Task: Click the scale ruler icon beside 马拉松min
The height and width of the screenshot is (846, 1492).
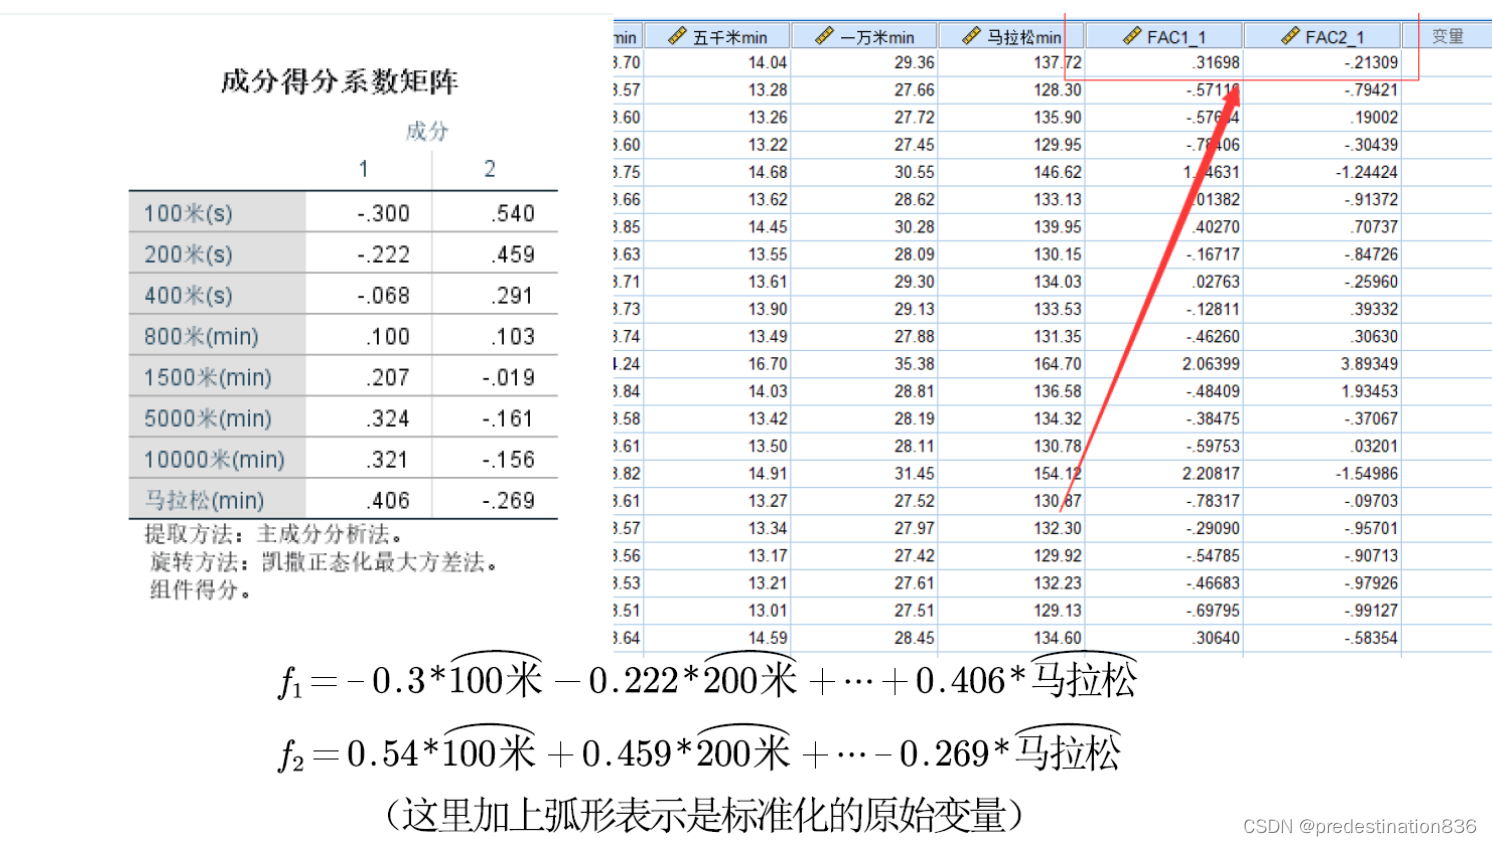Action: [971, 37]
